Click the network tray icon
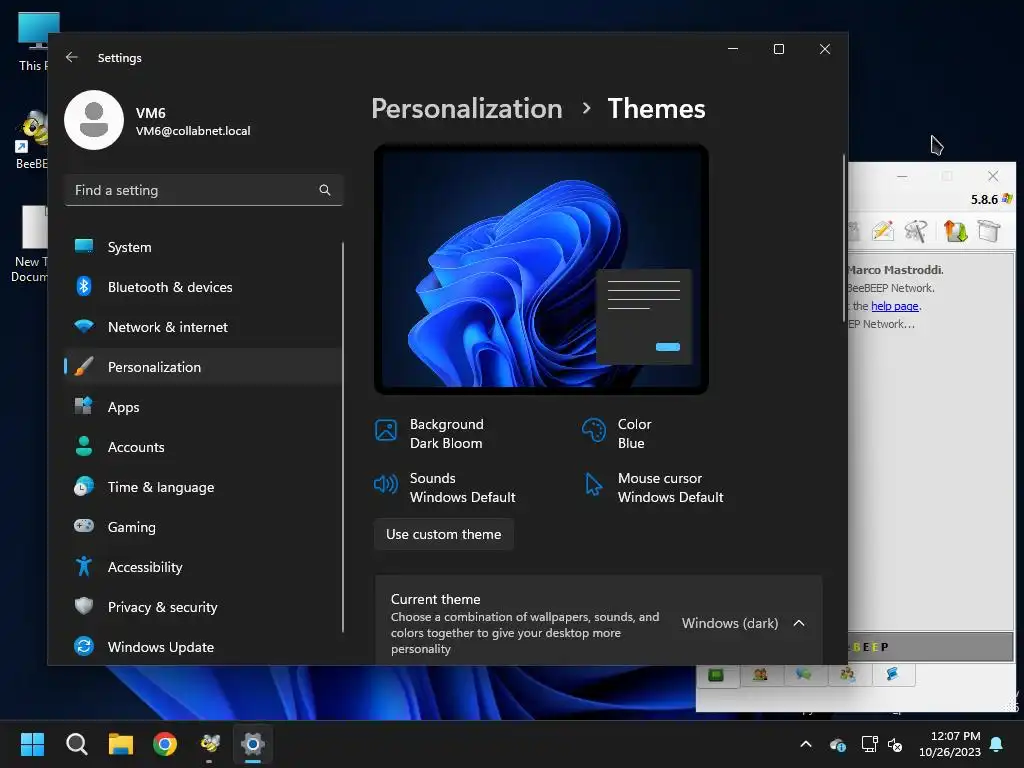1024x768 pixels. [x=869, y=744]
